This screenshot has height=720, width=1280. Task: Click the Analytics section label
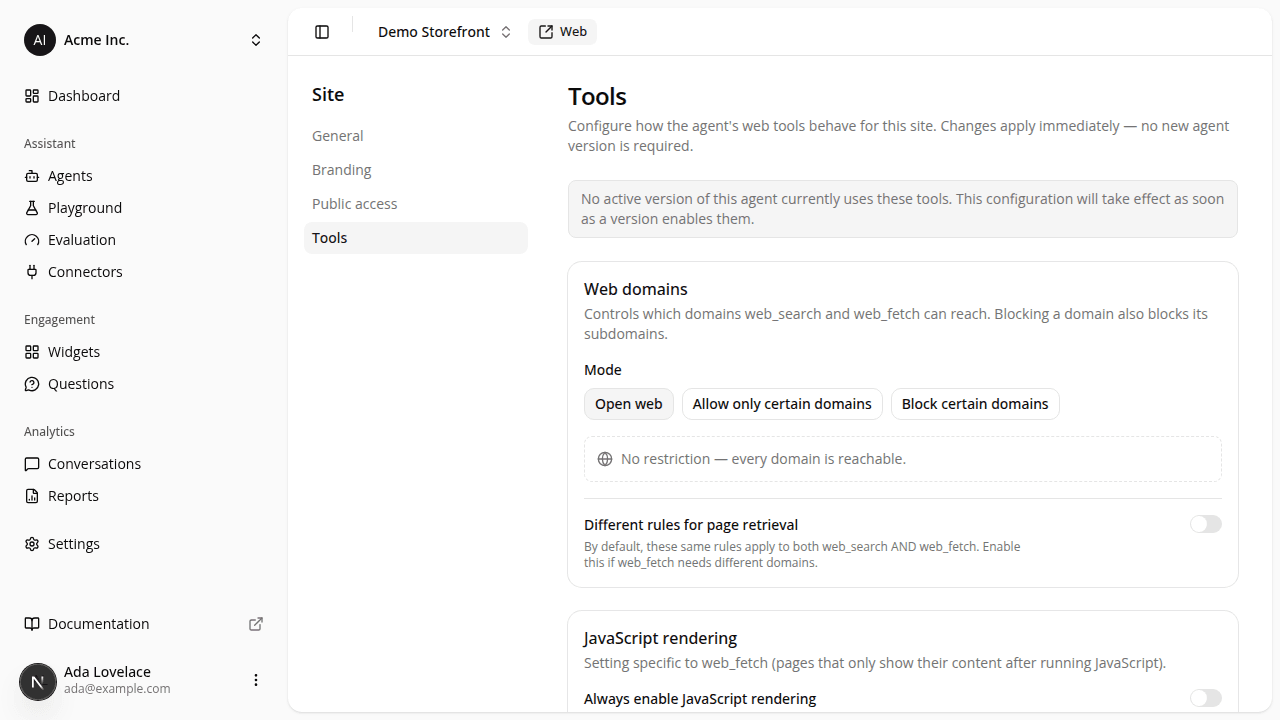pos(49,432)
